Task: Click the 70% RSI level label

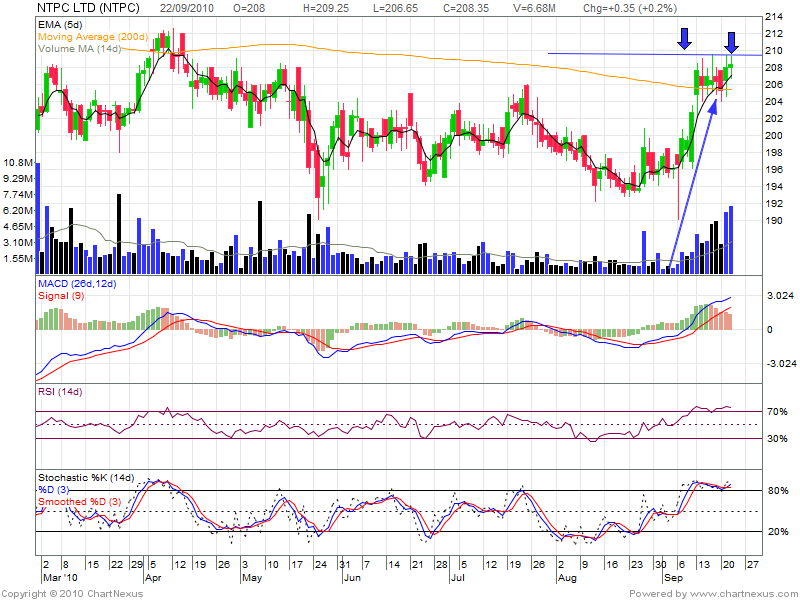Action: click(x=777, y=412)
